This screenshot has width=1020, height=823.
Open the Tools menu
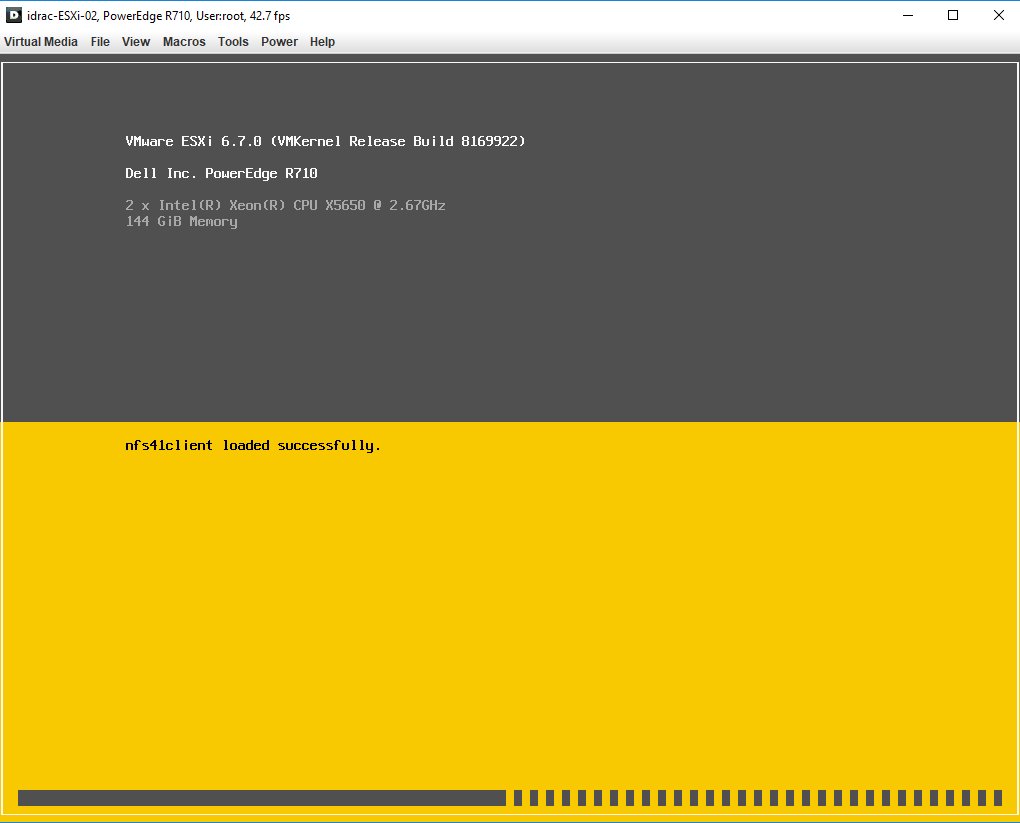coord(233,42)
